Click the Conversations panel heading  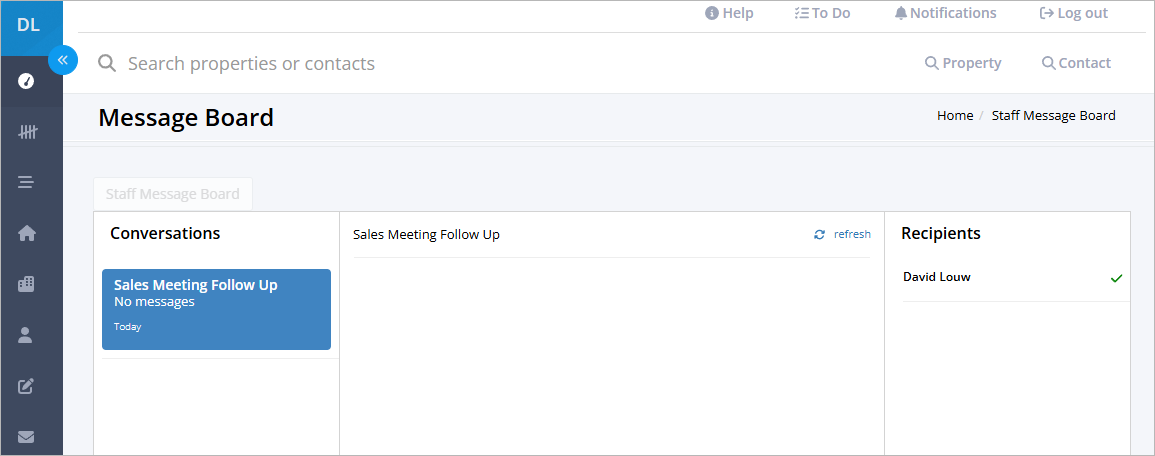[165, 234]
